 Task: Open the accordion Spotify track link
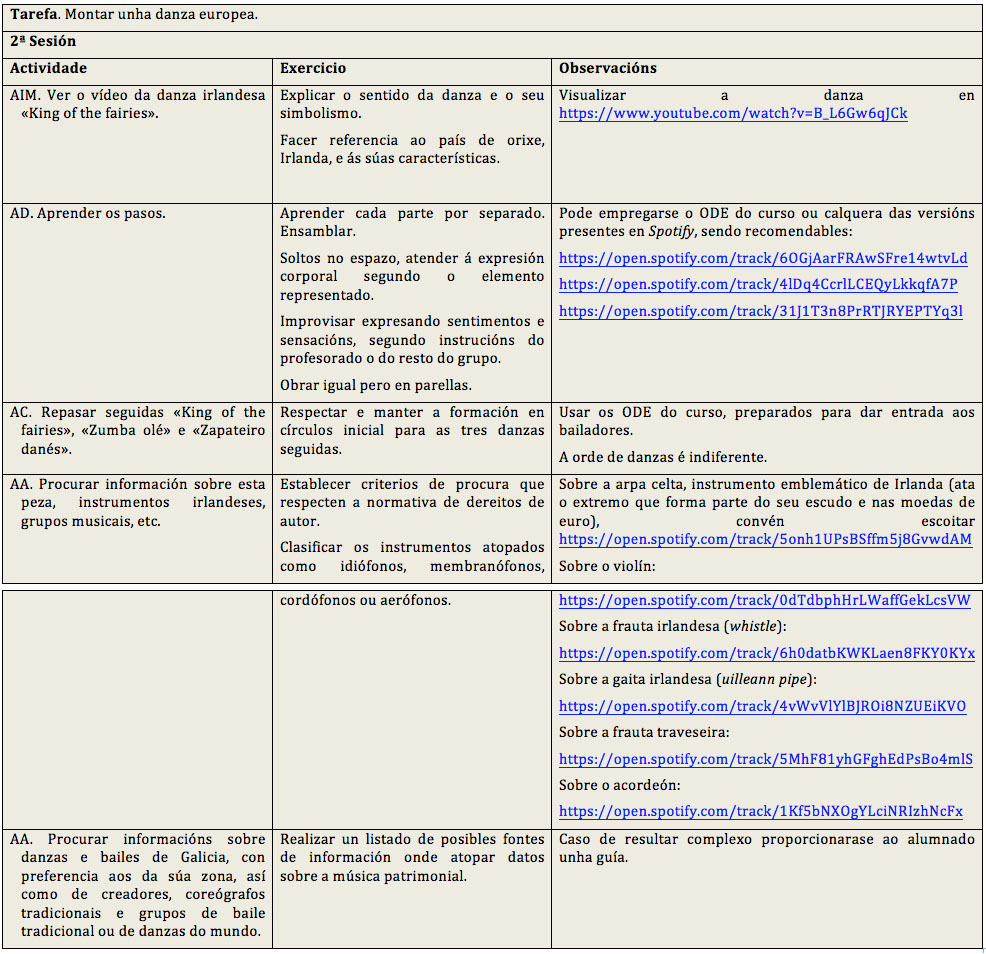(761, 812)
